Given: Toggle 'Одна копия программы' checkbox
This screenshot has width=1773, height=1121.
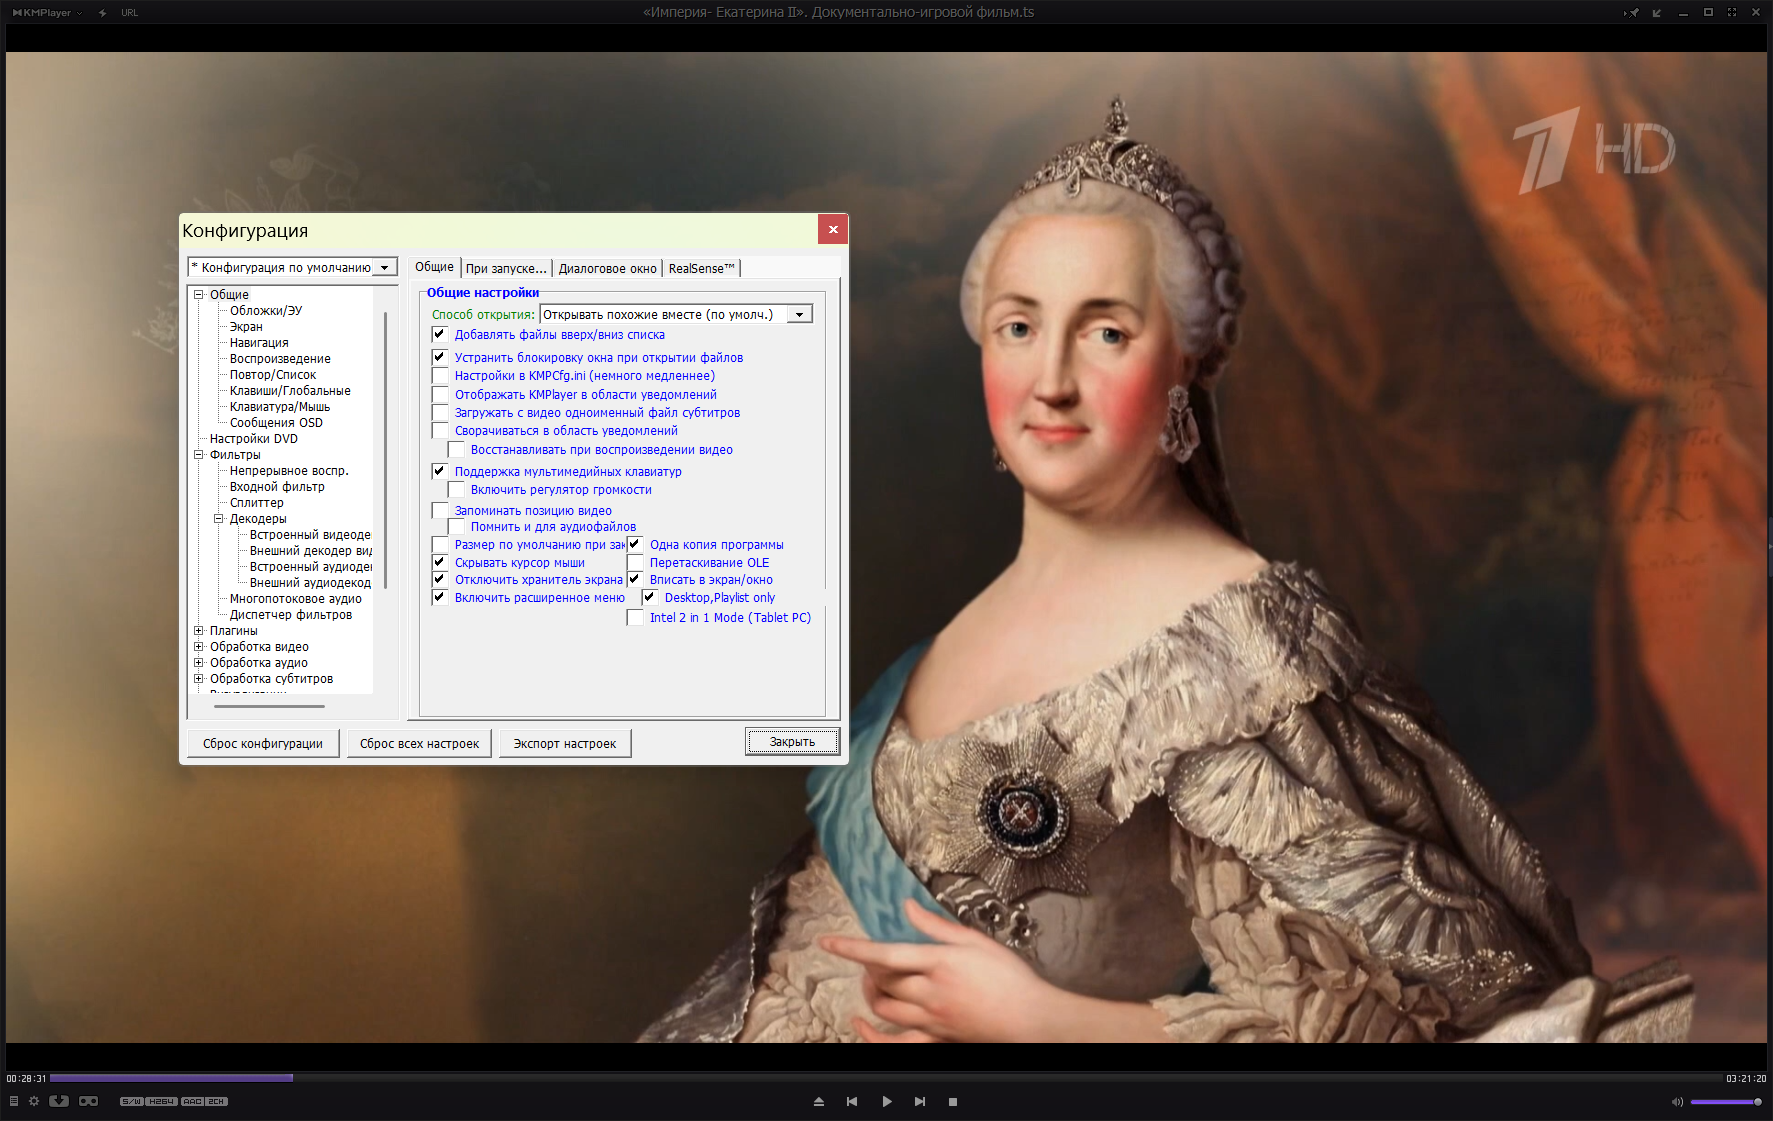Looking at the screenshot, I should pos(635,545).
